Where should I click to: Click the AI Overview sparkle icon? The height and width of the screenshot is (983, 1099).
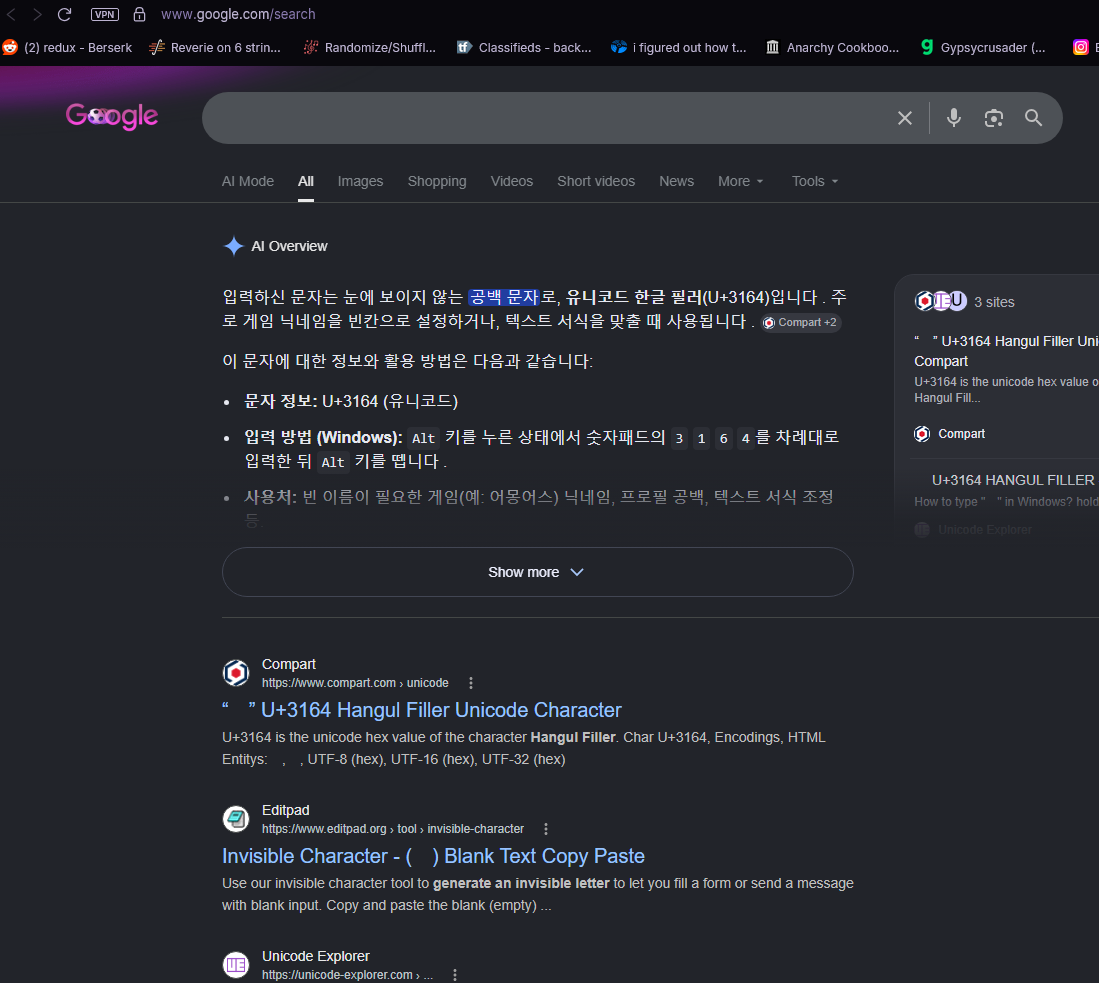(233, 246)
